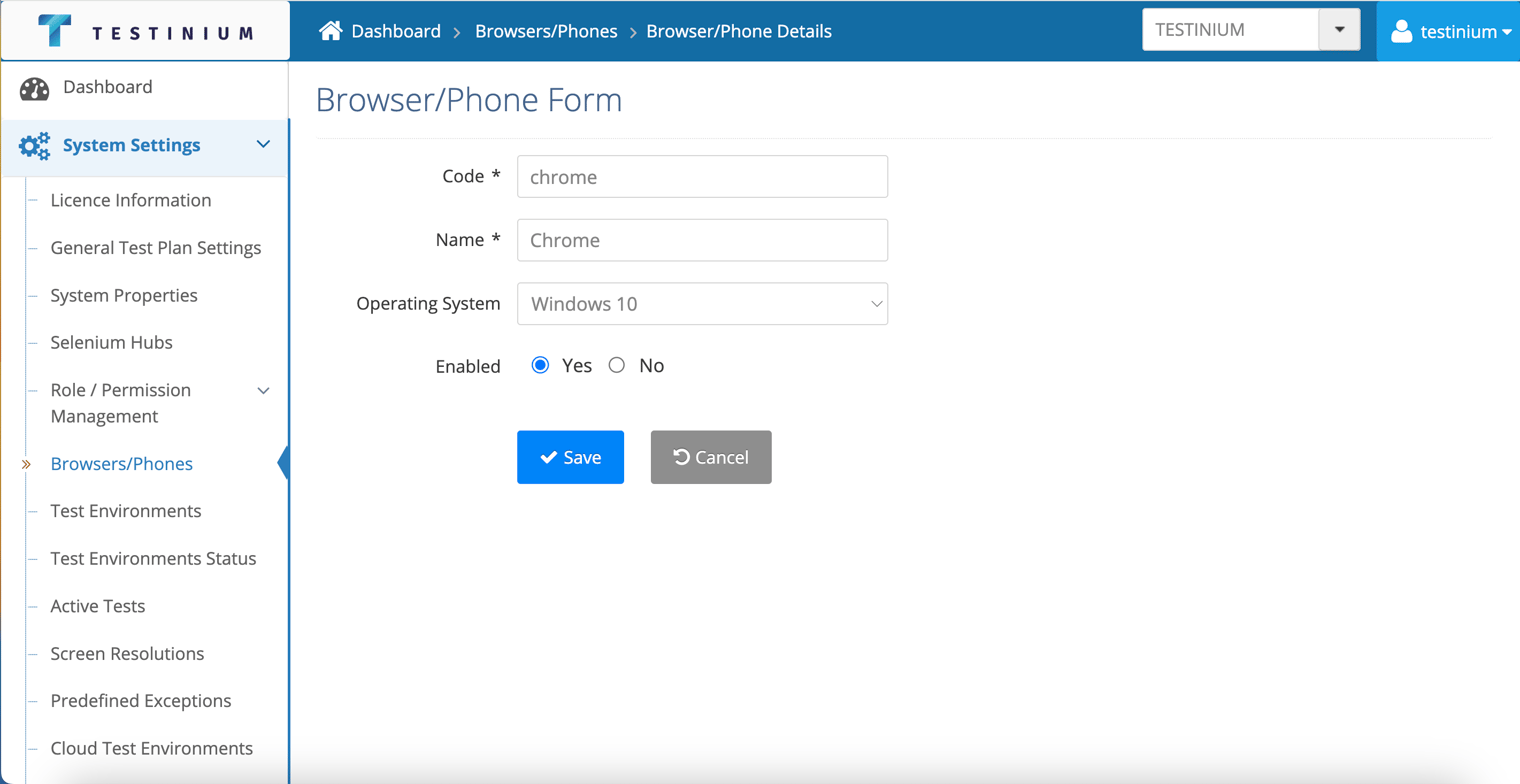The width and height of the screenshot is (1520, 784).
Task: Click the Name input field
Action: [x=702, y=240]
